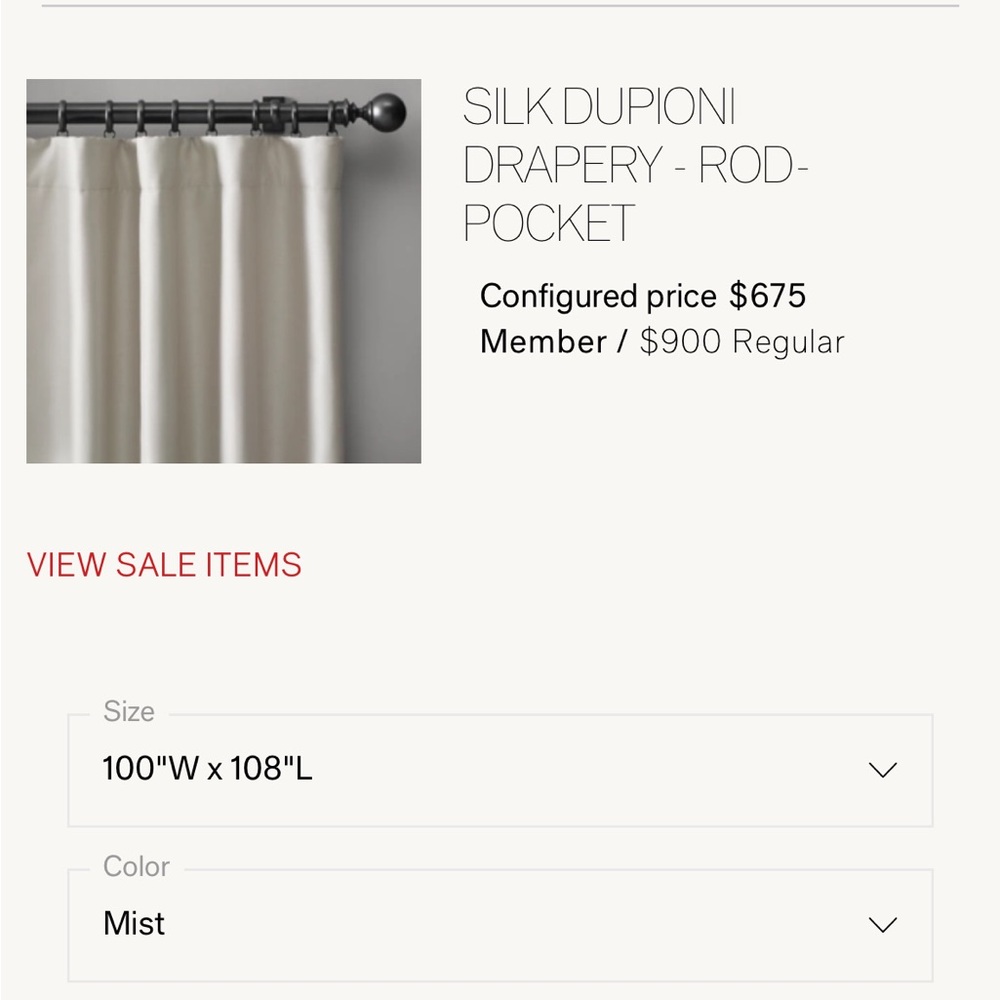Click the Color field label
Viewport: 1000px width, 1000px height.
coord(137,867)
